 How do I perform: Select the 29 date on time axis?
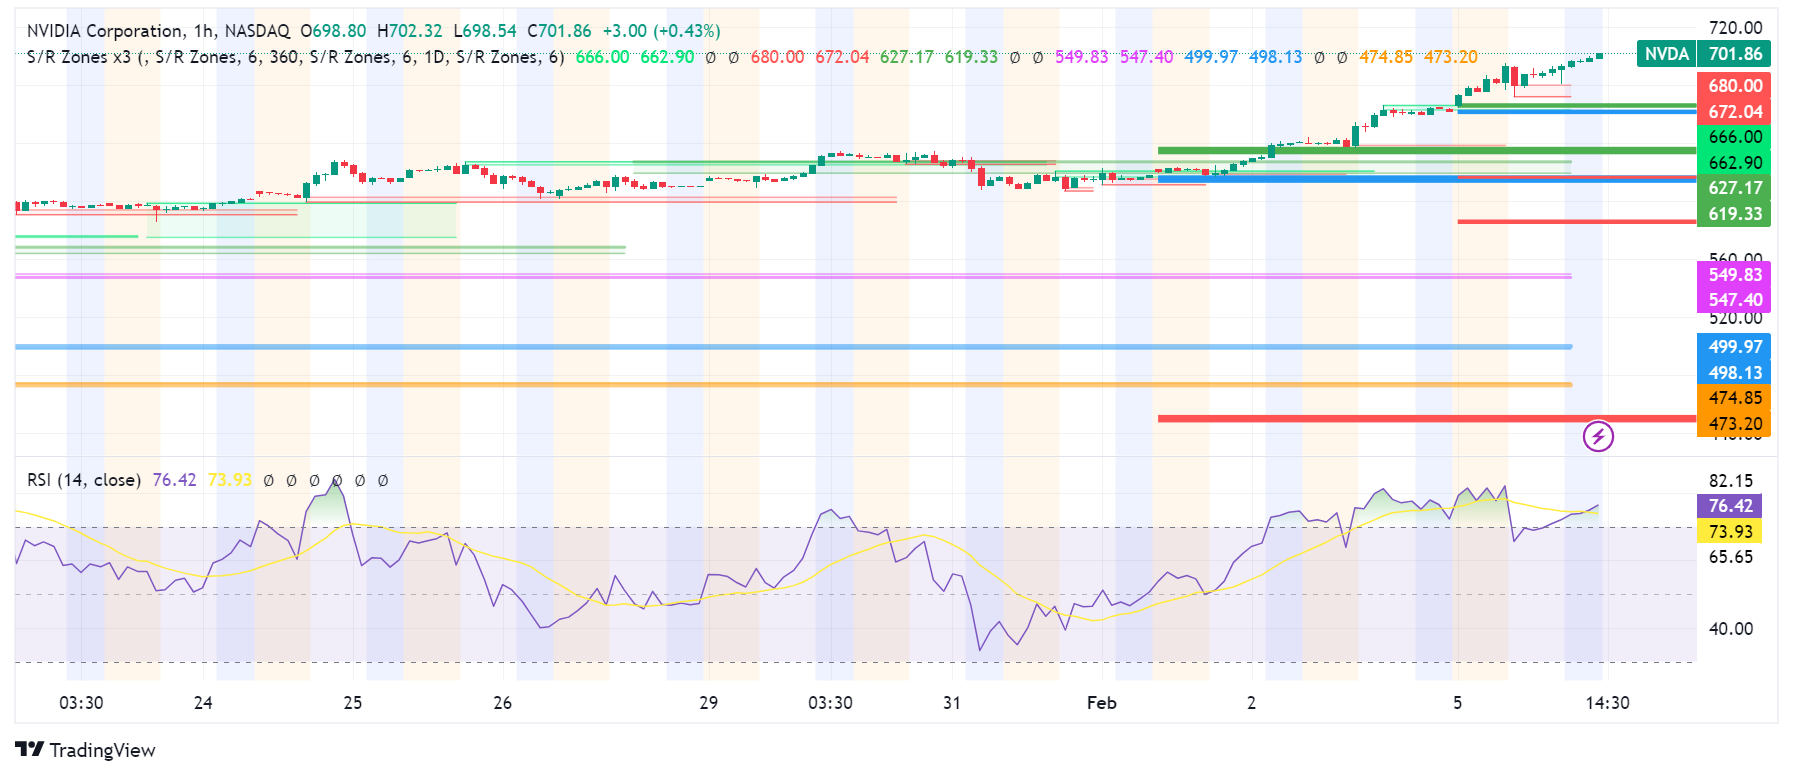(708, 703)
